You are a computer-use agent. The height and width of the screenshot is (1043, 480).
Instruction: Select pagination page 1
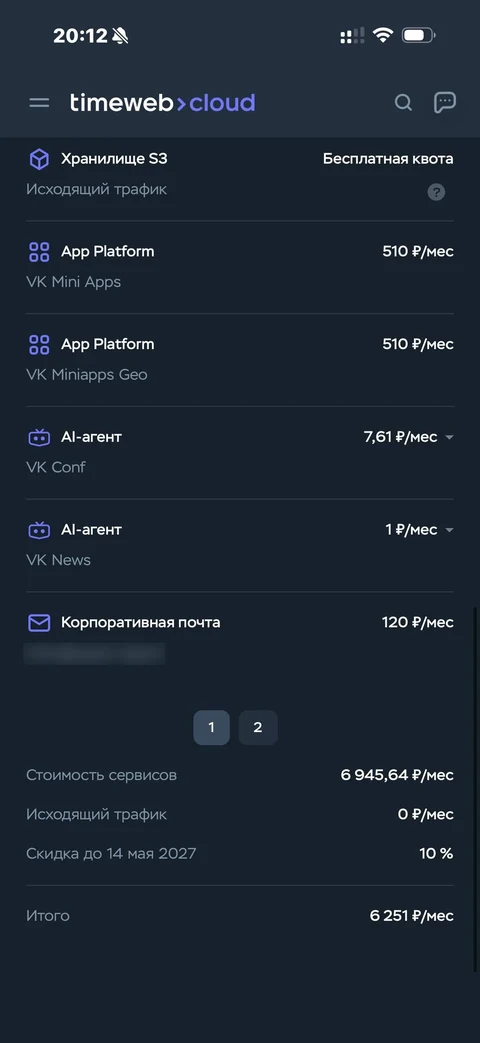coord(211,728)
